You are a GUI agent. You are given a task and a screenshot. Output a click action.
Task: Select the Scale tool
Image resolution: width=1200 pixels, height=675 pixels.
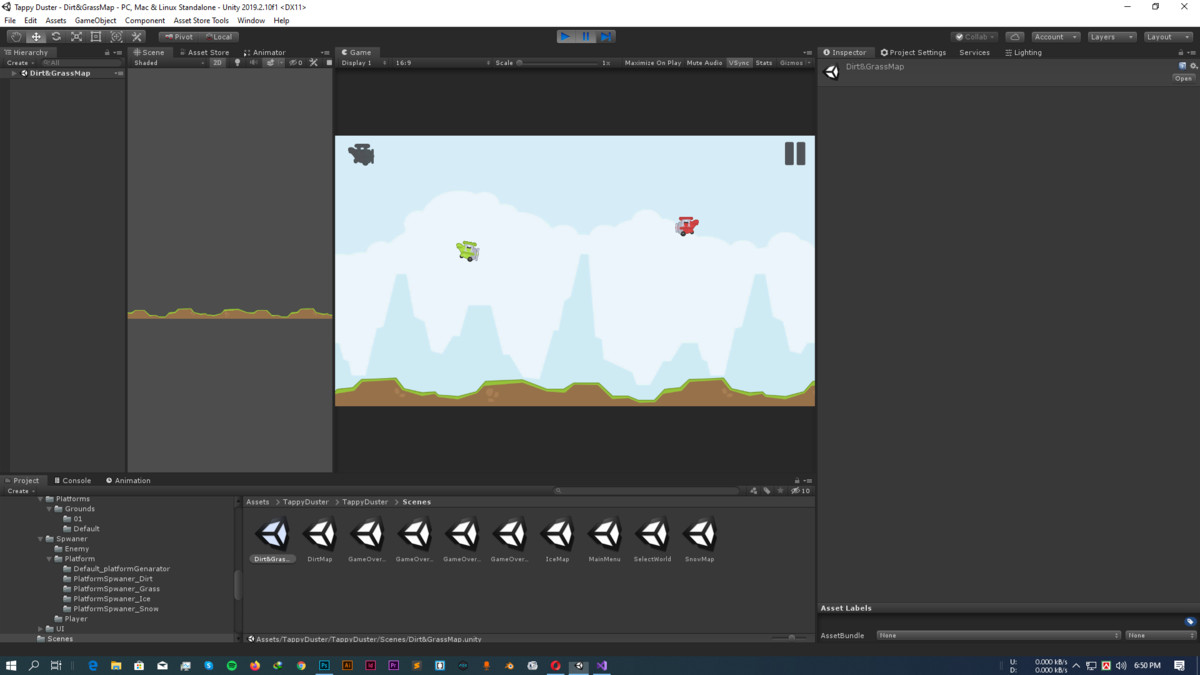coord(76,36)
